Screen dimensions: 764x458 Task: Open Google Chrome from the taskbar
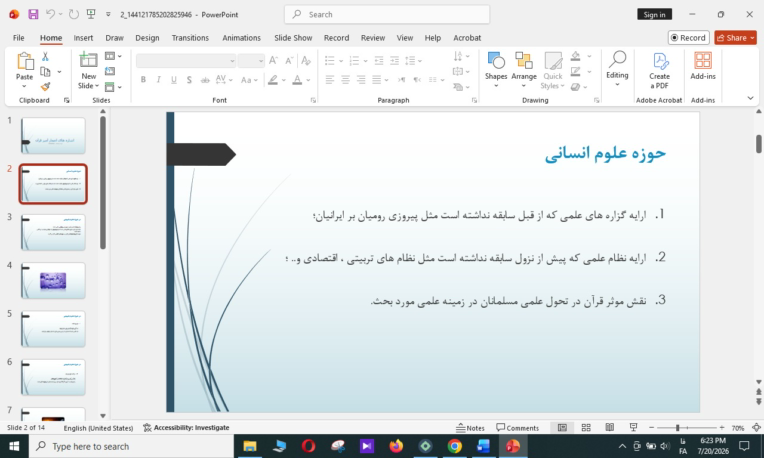point(455,446)
